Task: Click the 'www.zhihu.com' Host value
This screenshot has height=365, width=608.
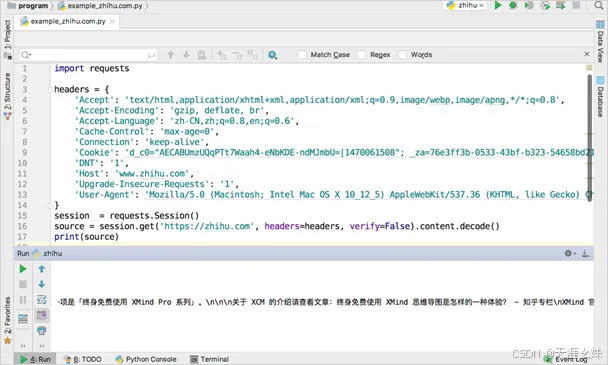Action: click(152, 173)
